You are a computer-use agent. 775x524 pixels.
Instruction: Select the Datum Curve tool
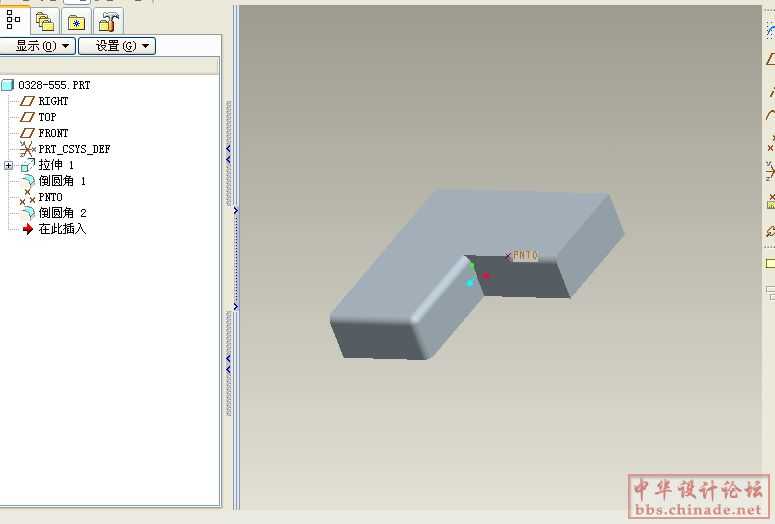[x=770, y=116]
